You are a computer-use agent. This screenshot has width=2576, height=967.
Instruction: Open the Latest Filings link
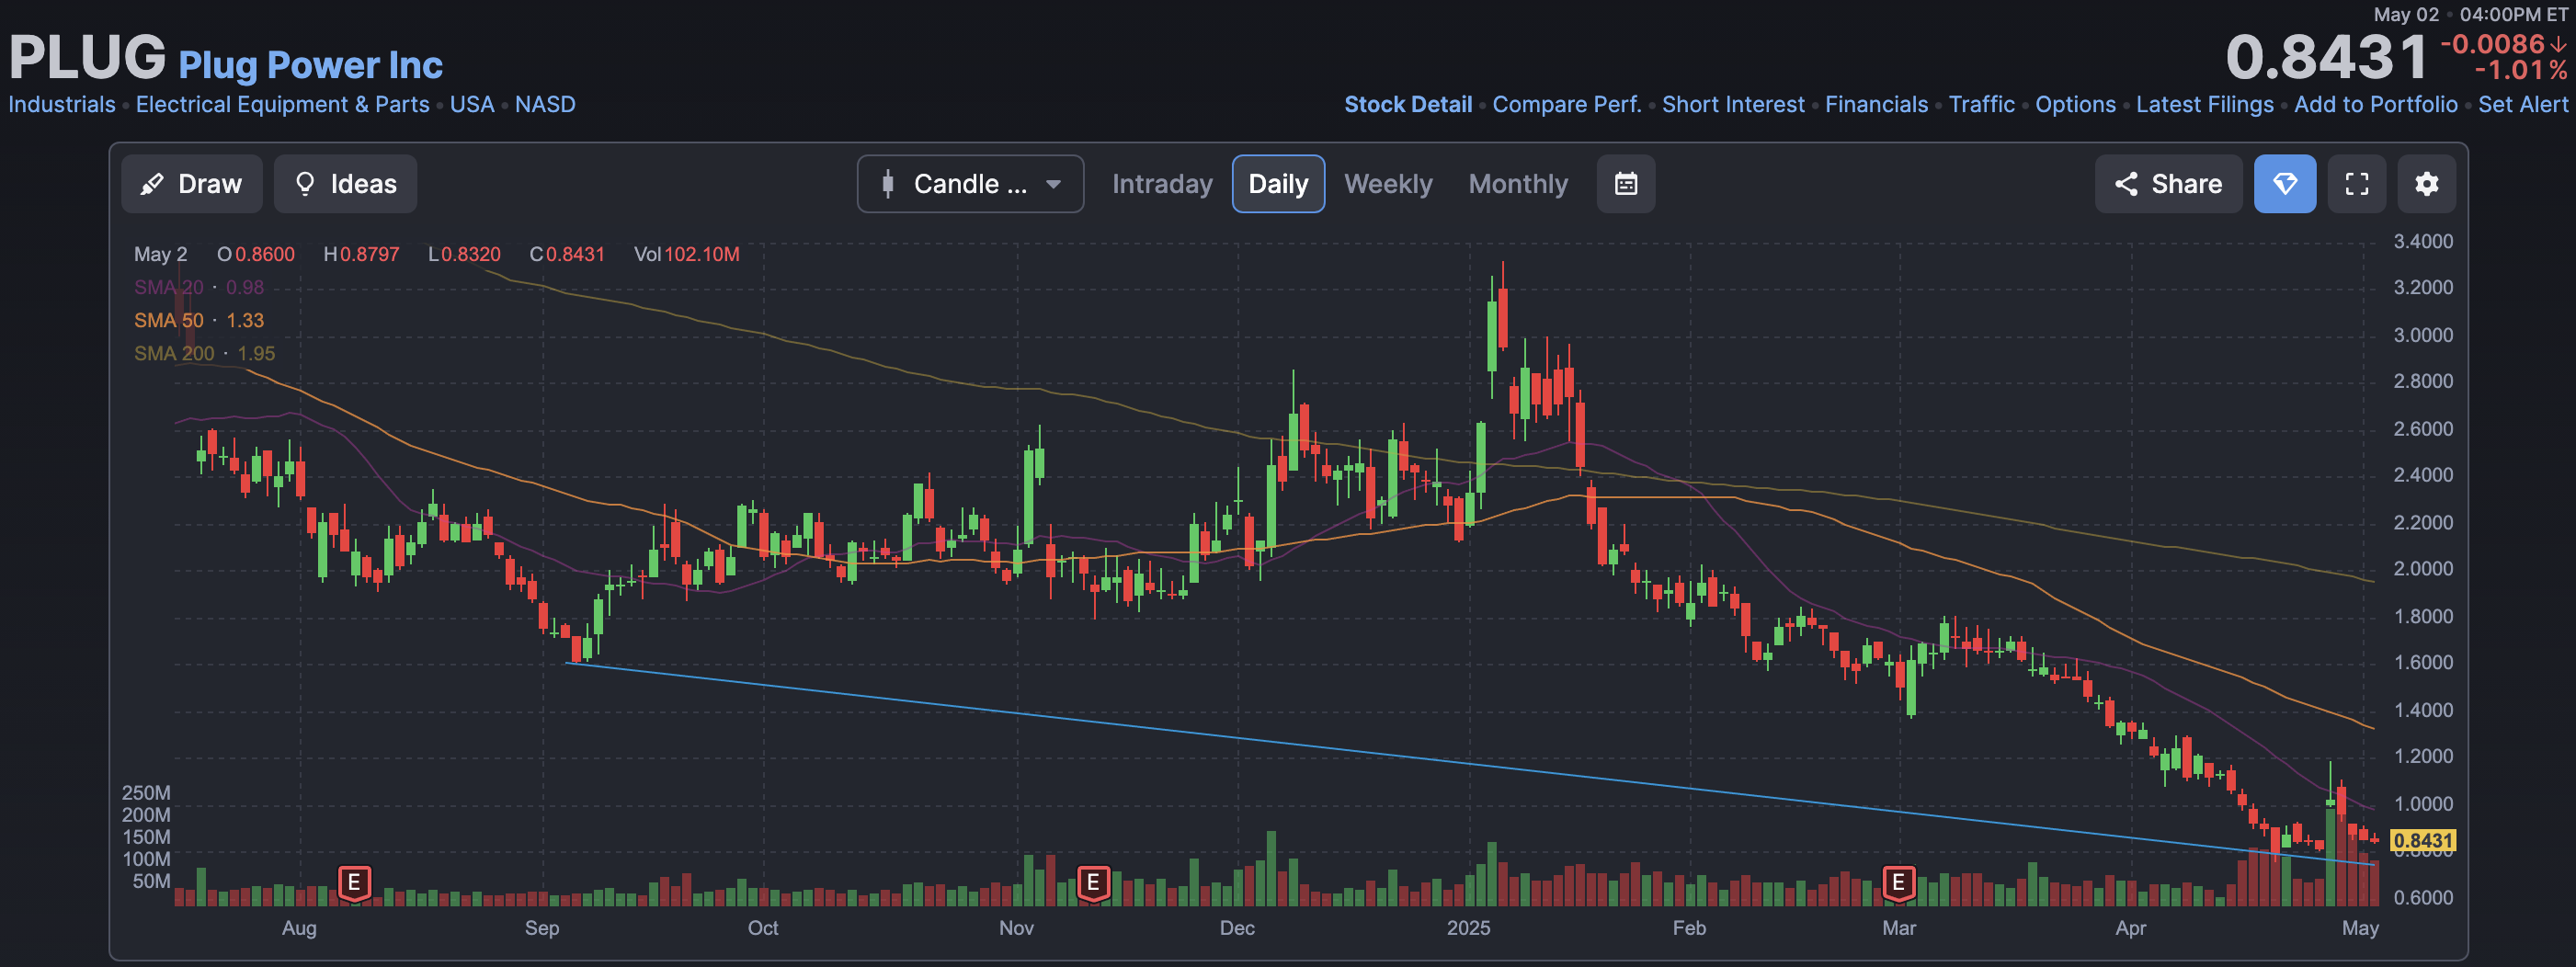coord(2204,104)
